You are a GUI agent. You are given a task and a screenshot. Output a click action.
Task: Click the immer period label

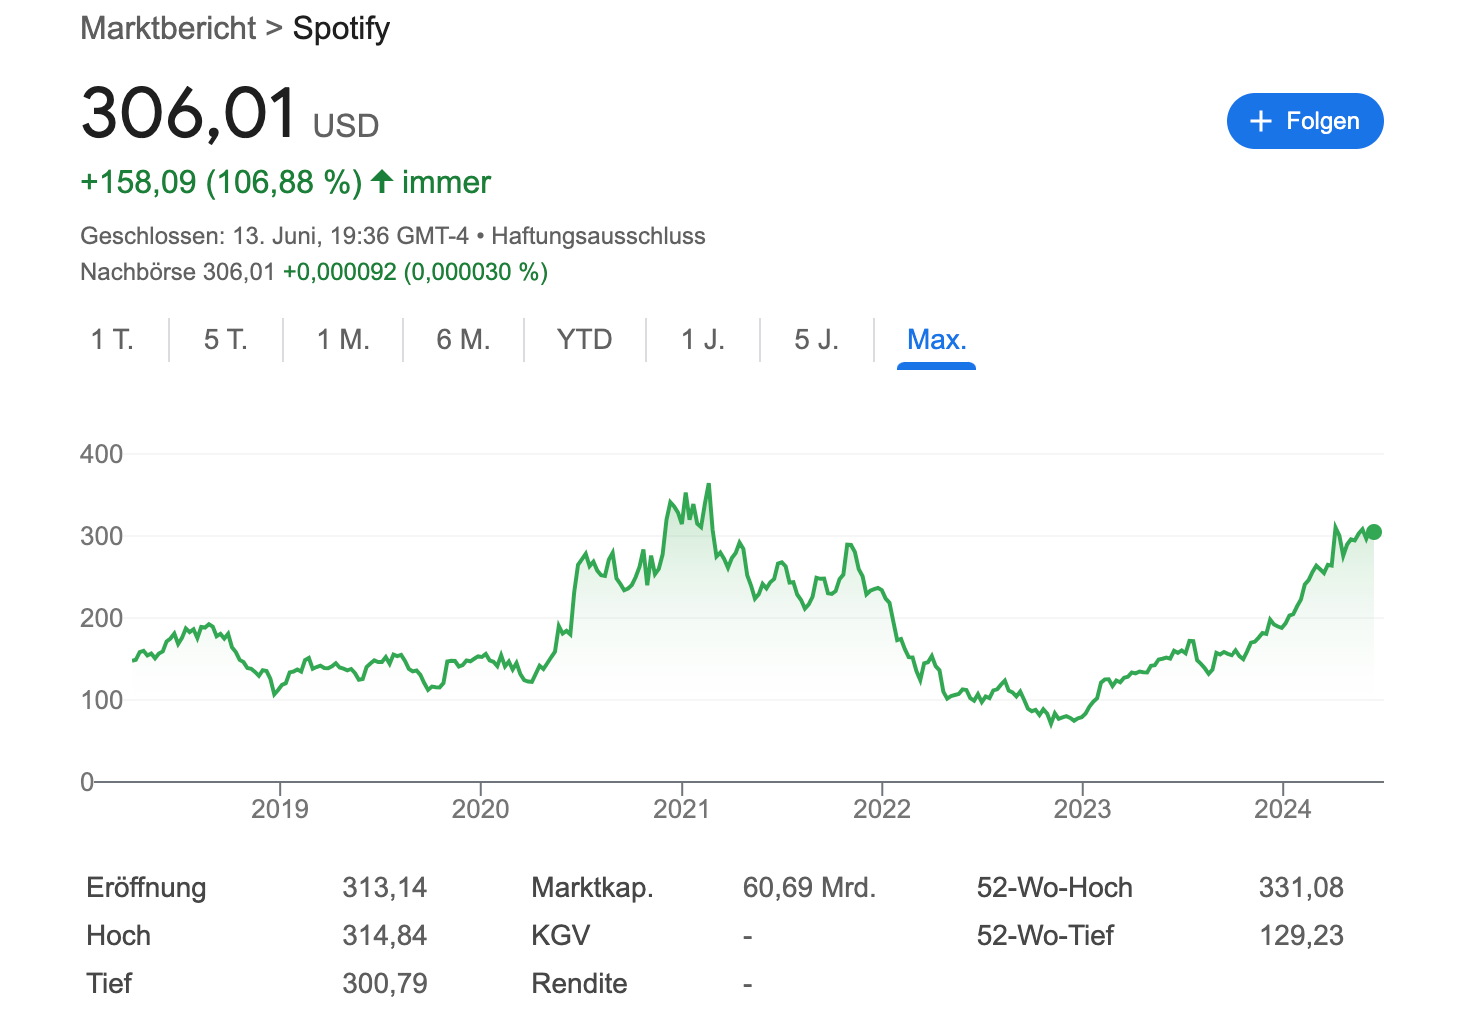pos(446,182)
